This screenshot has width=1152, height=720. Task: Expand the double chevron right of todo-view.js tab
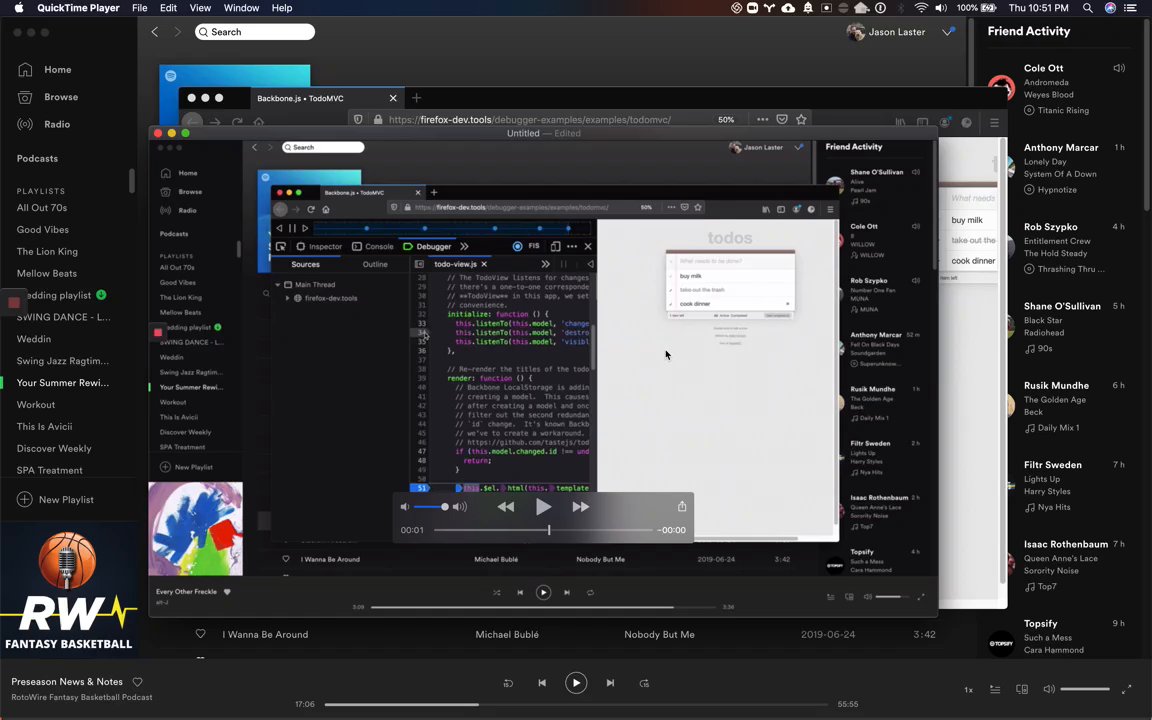tap(545, 264)
